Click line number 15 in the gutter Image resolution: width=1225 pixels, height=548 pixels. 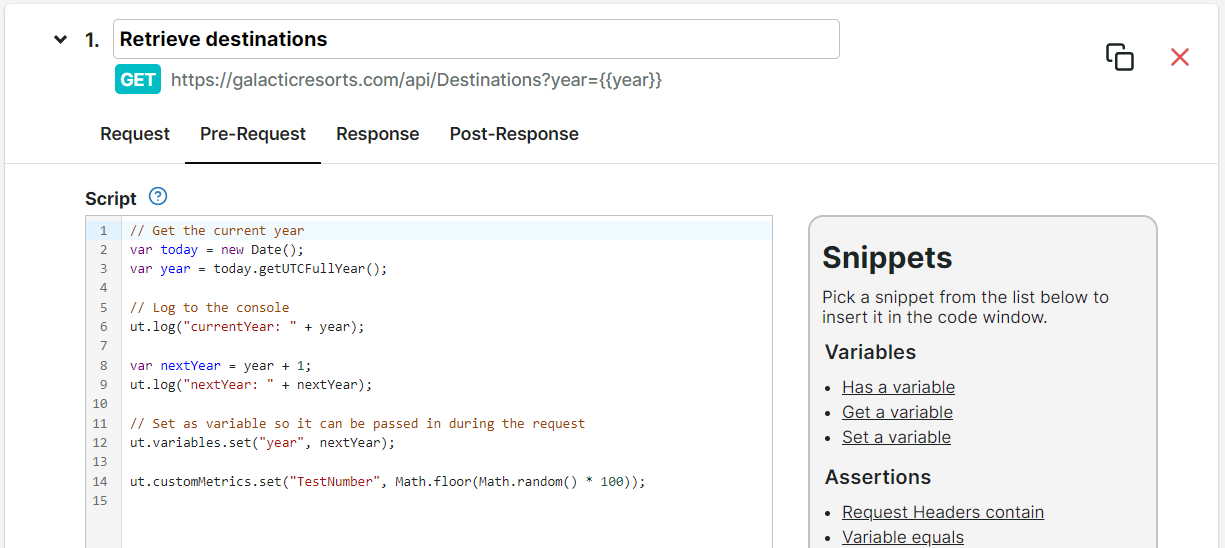click(x=100, y=500)
